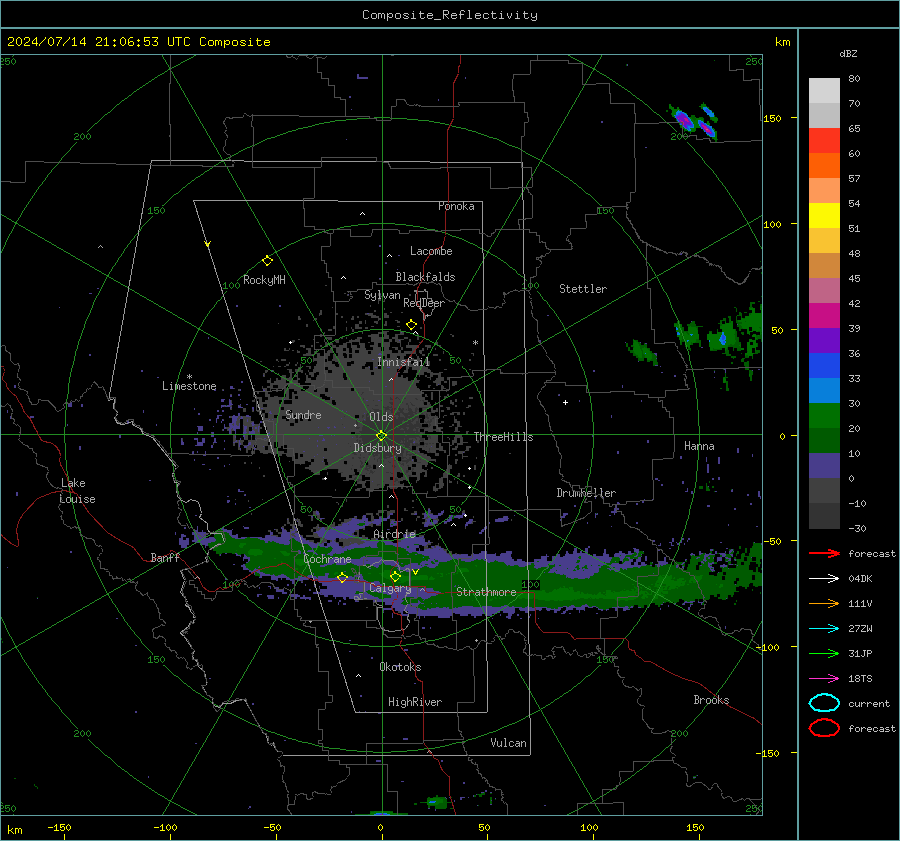The width and height of the screenshot is (900, 841).
Task: Select the lightest gray 70–80 dBZ swatch
Action: (824, 91)
